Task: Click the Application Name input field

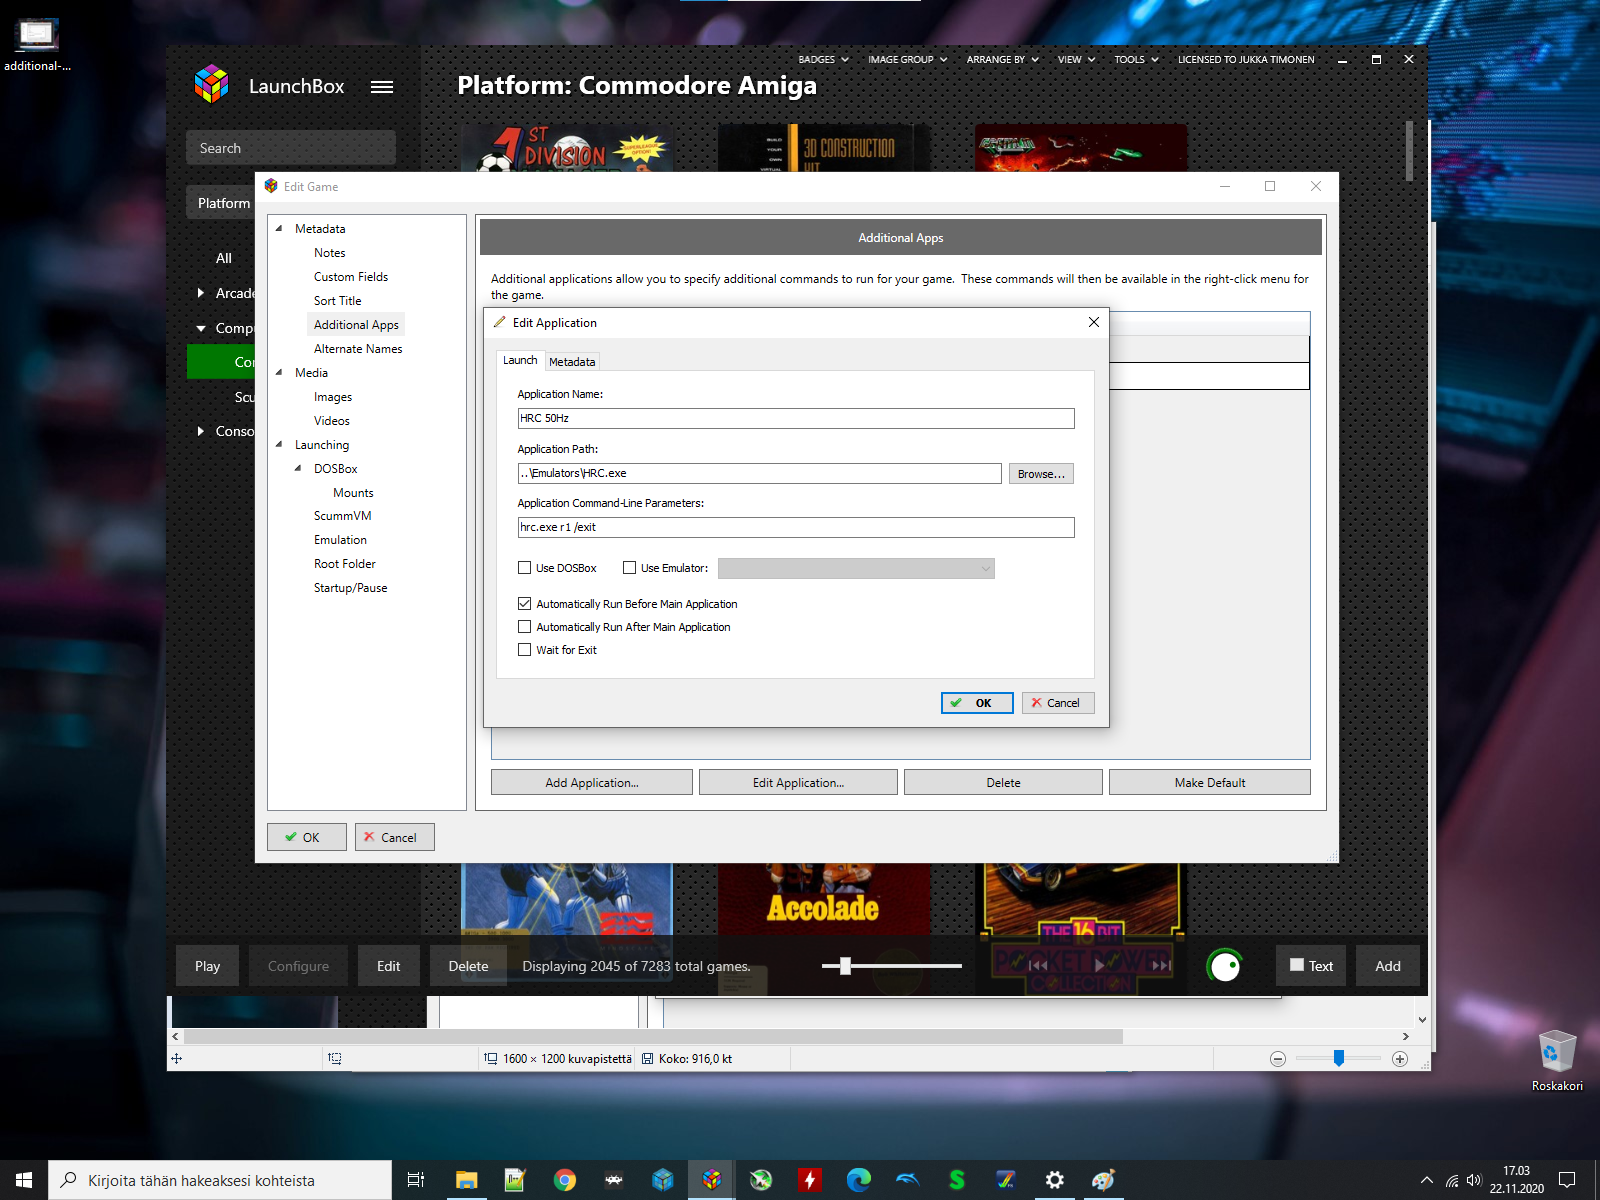Action: (796, 418)
